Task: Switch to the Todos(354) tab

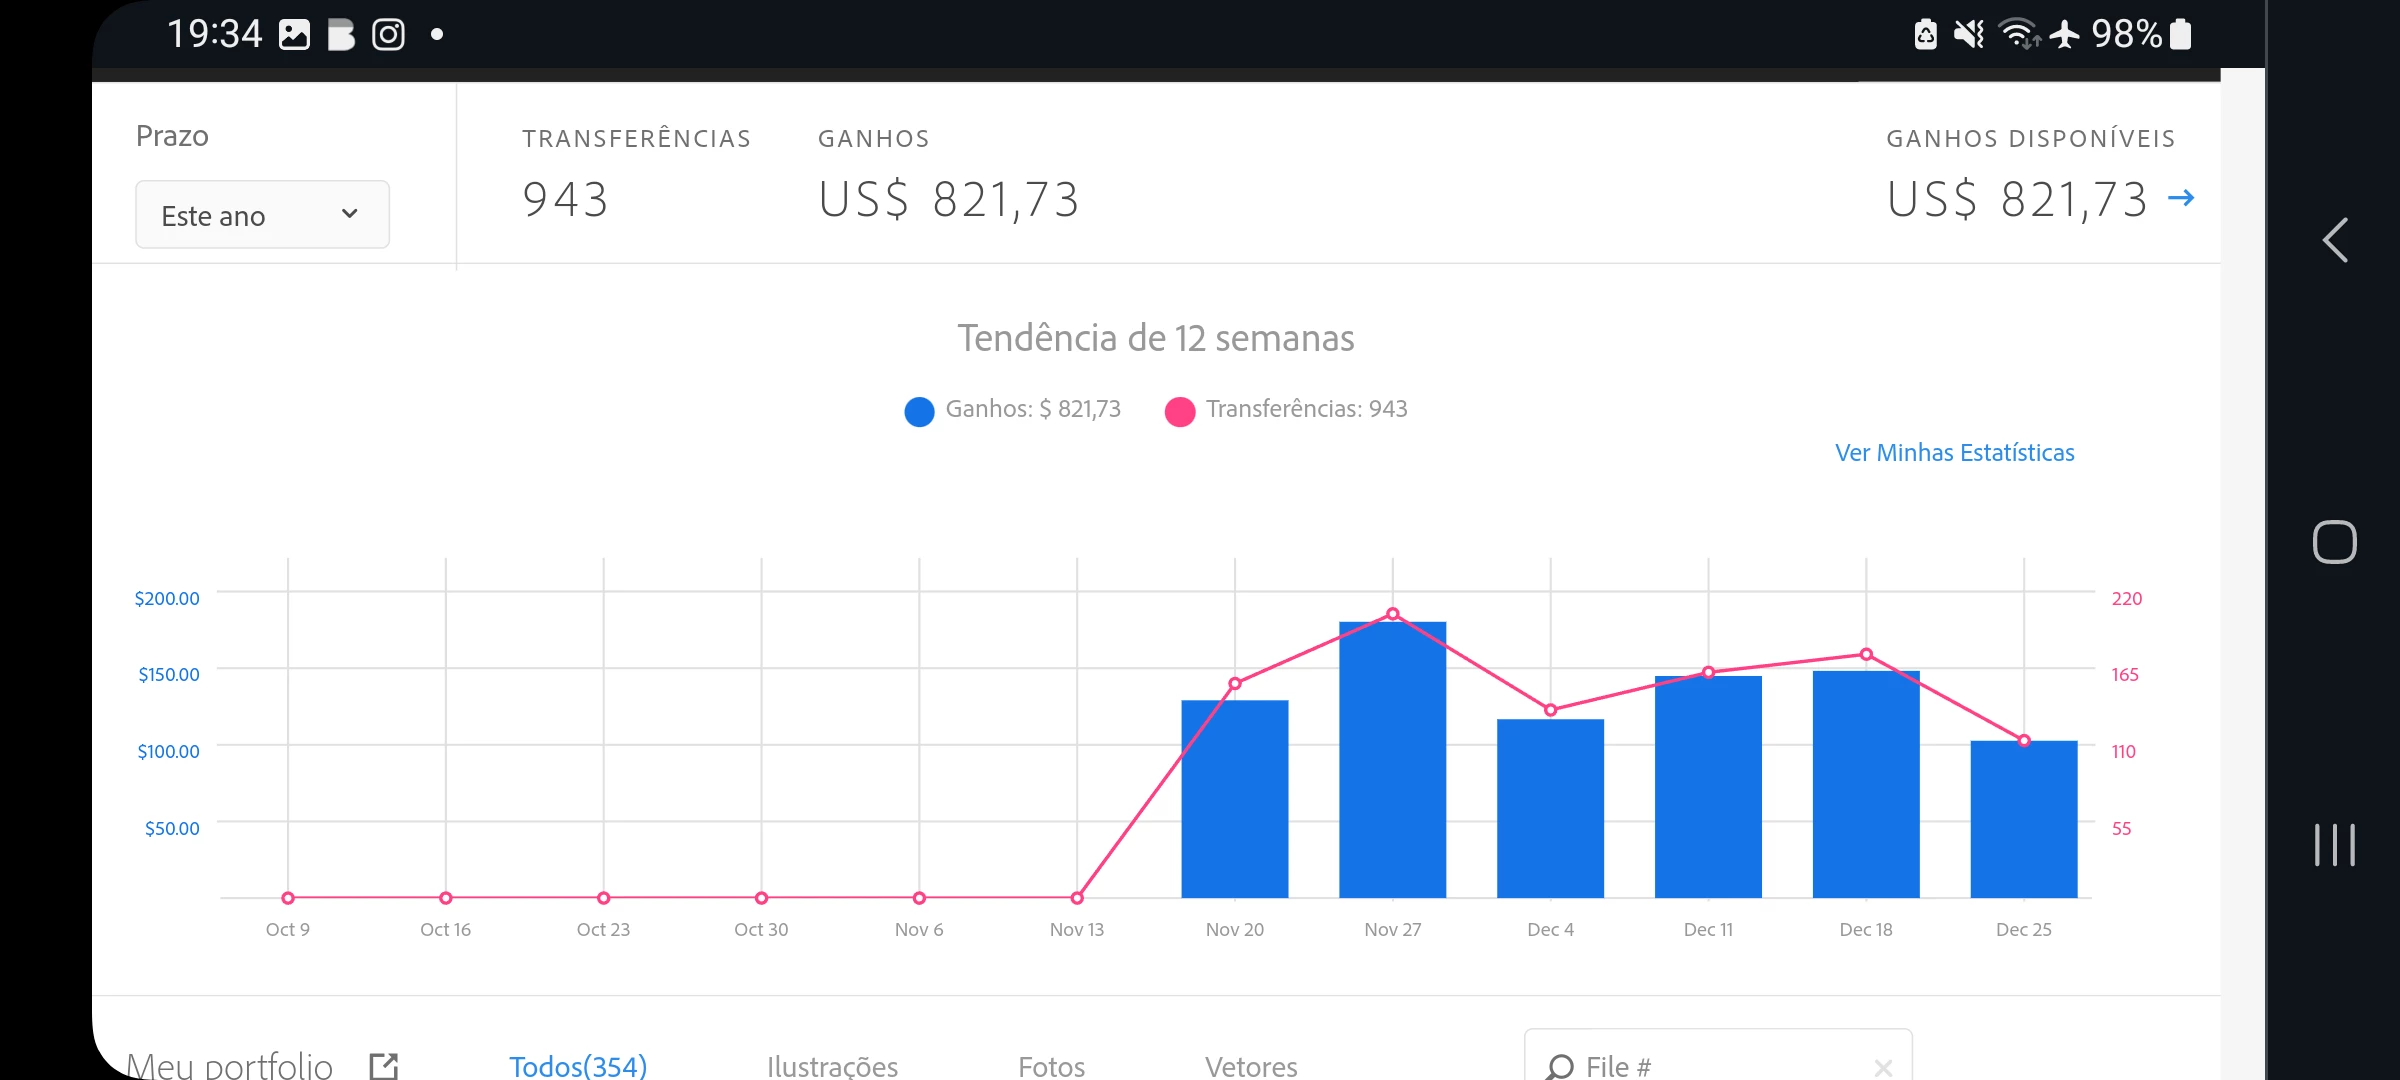Action: [x=578, y=1066]
